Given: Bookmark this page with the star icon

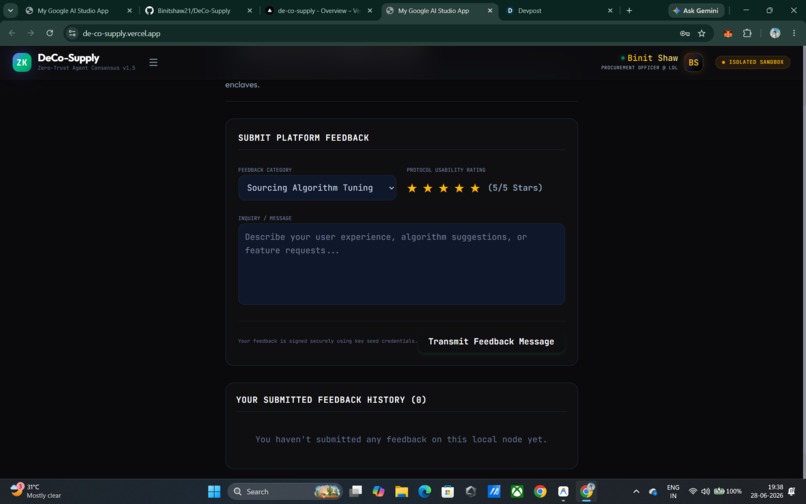Looking at the screenshot, I should [702, 33].
